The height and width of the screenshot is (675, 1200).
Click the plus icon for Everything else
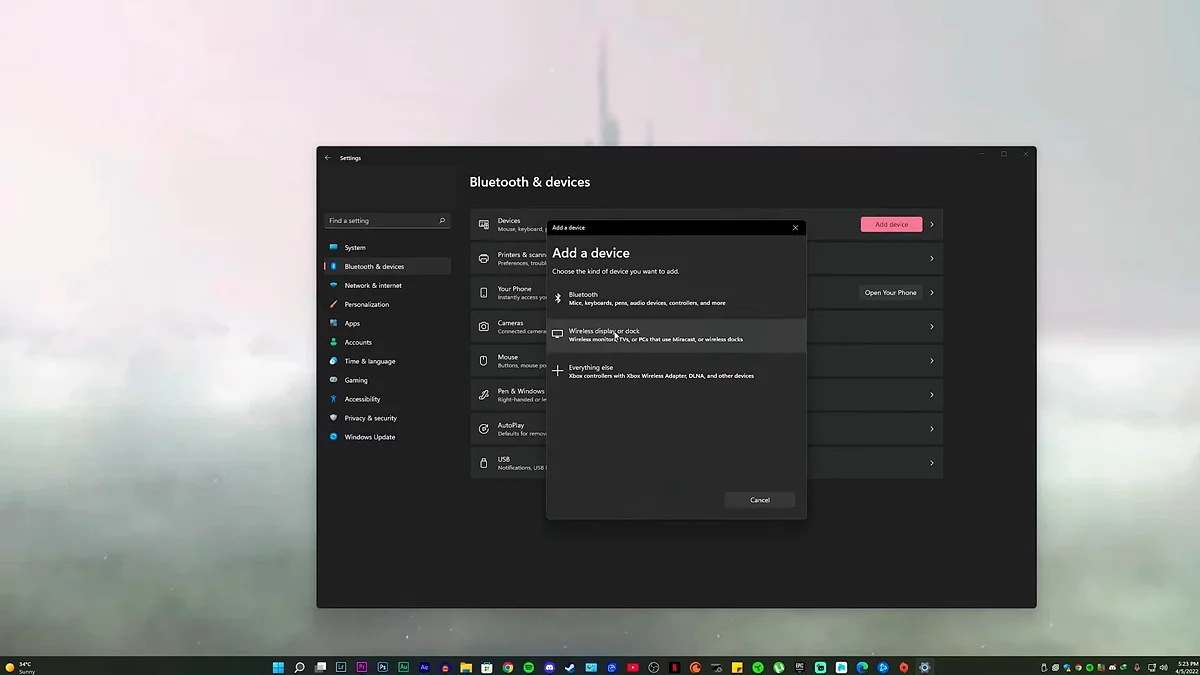click(558, 371)
